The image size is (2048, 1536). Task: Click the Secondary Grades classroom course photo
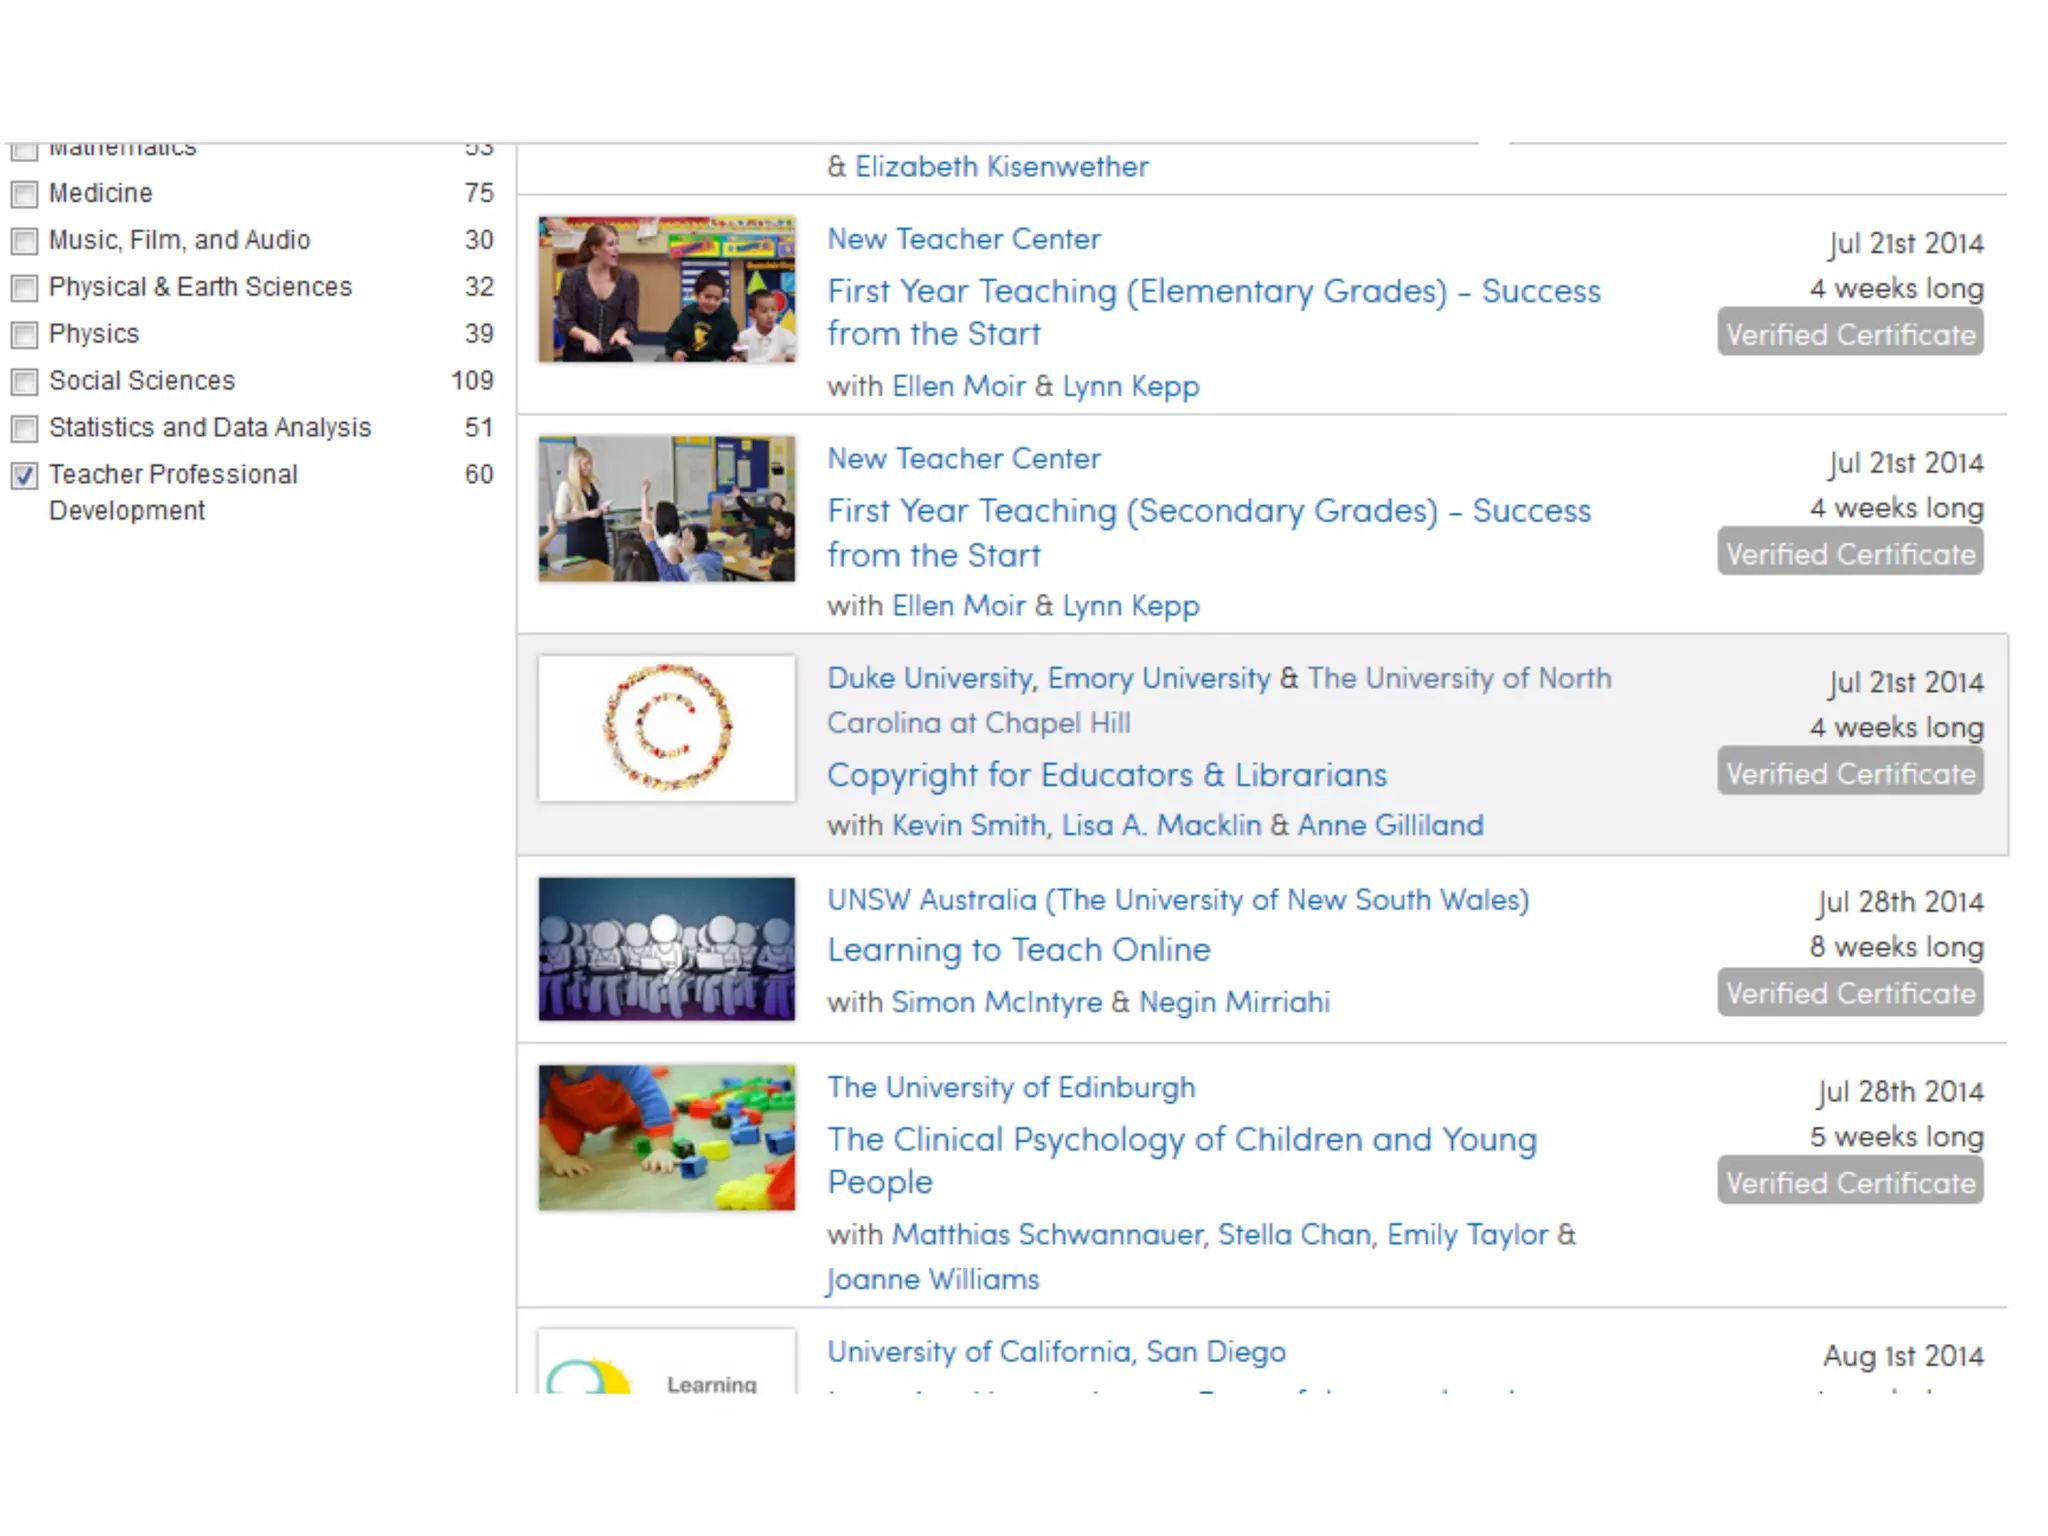[x=666, y=508]
